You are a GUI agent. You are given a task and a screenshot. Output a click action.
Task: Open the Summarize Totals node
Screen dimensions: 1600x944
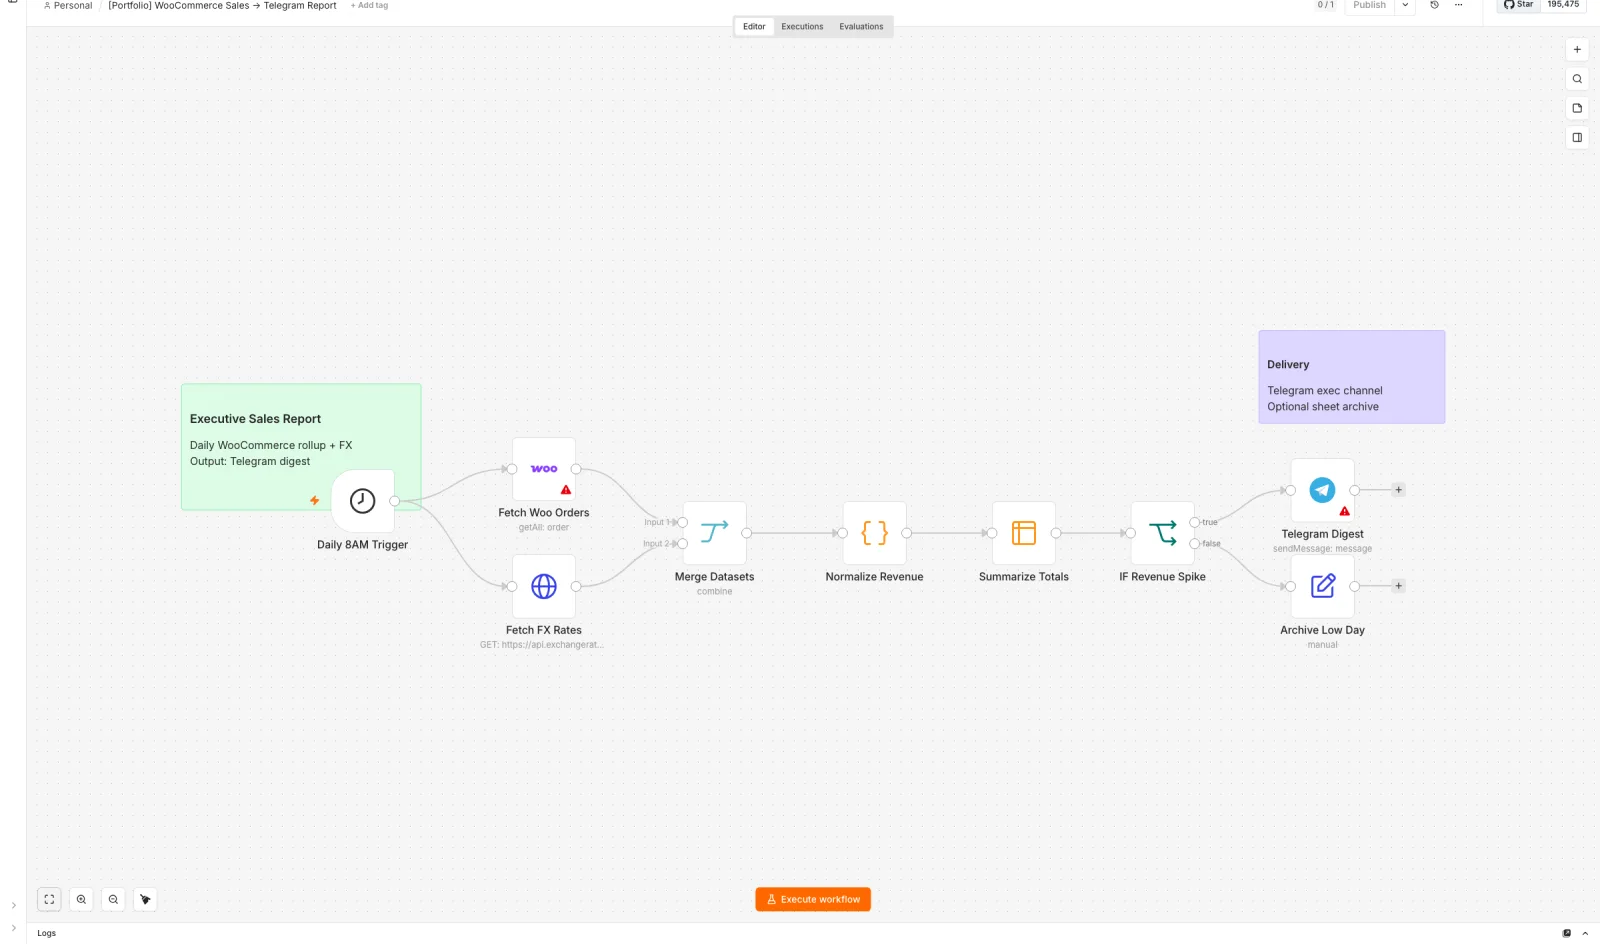click(x=1023, y=533)
